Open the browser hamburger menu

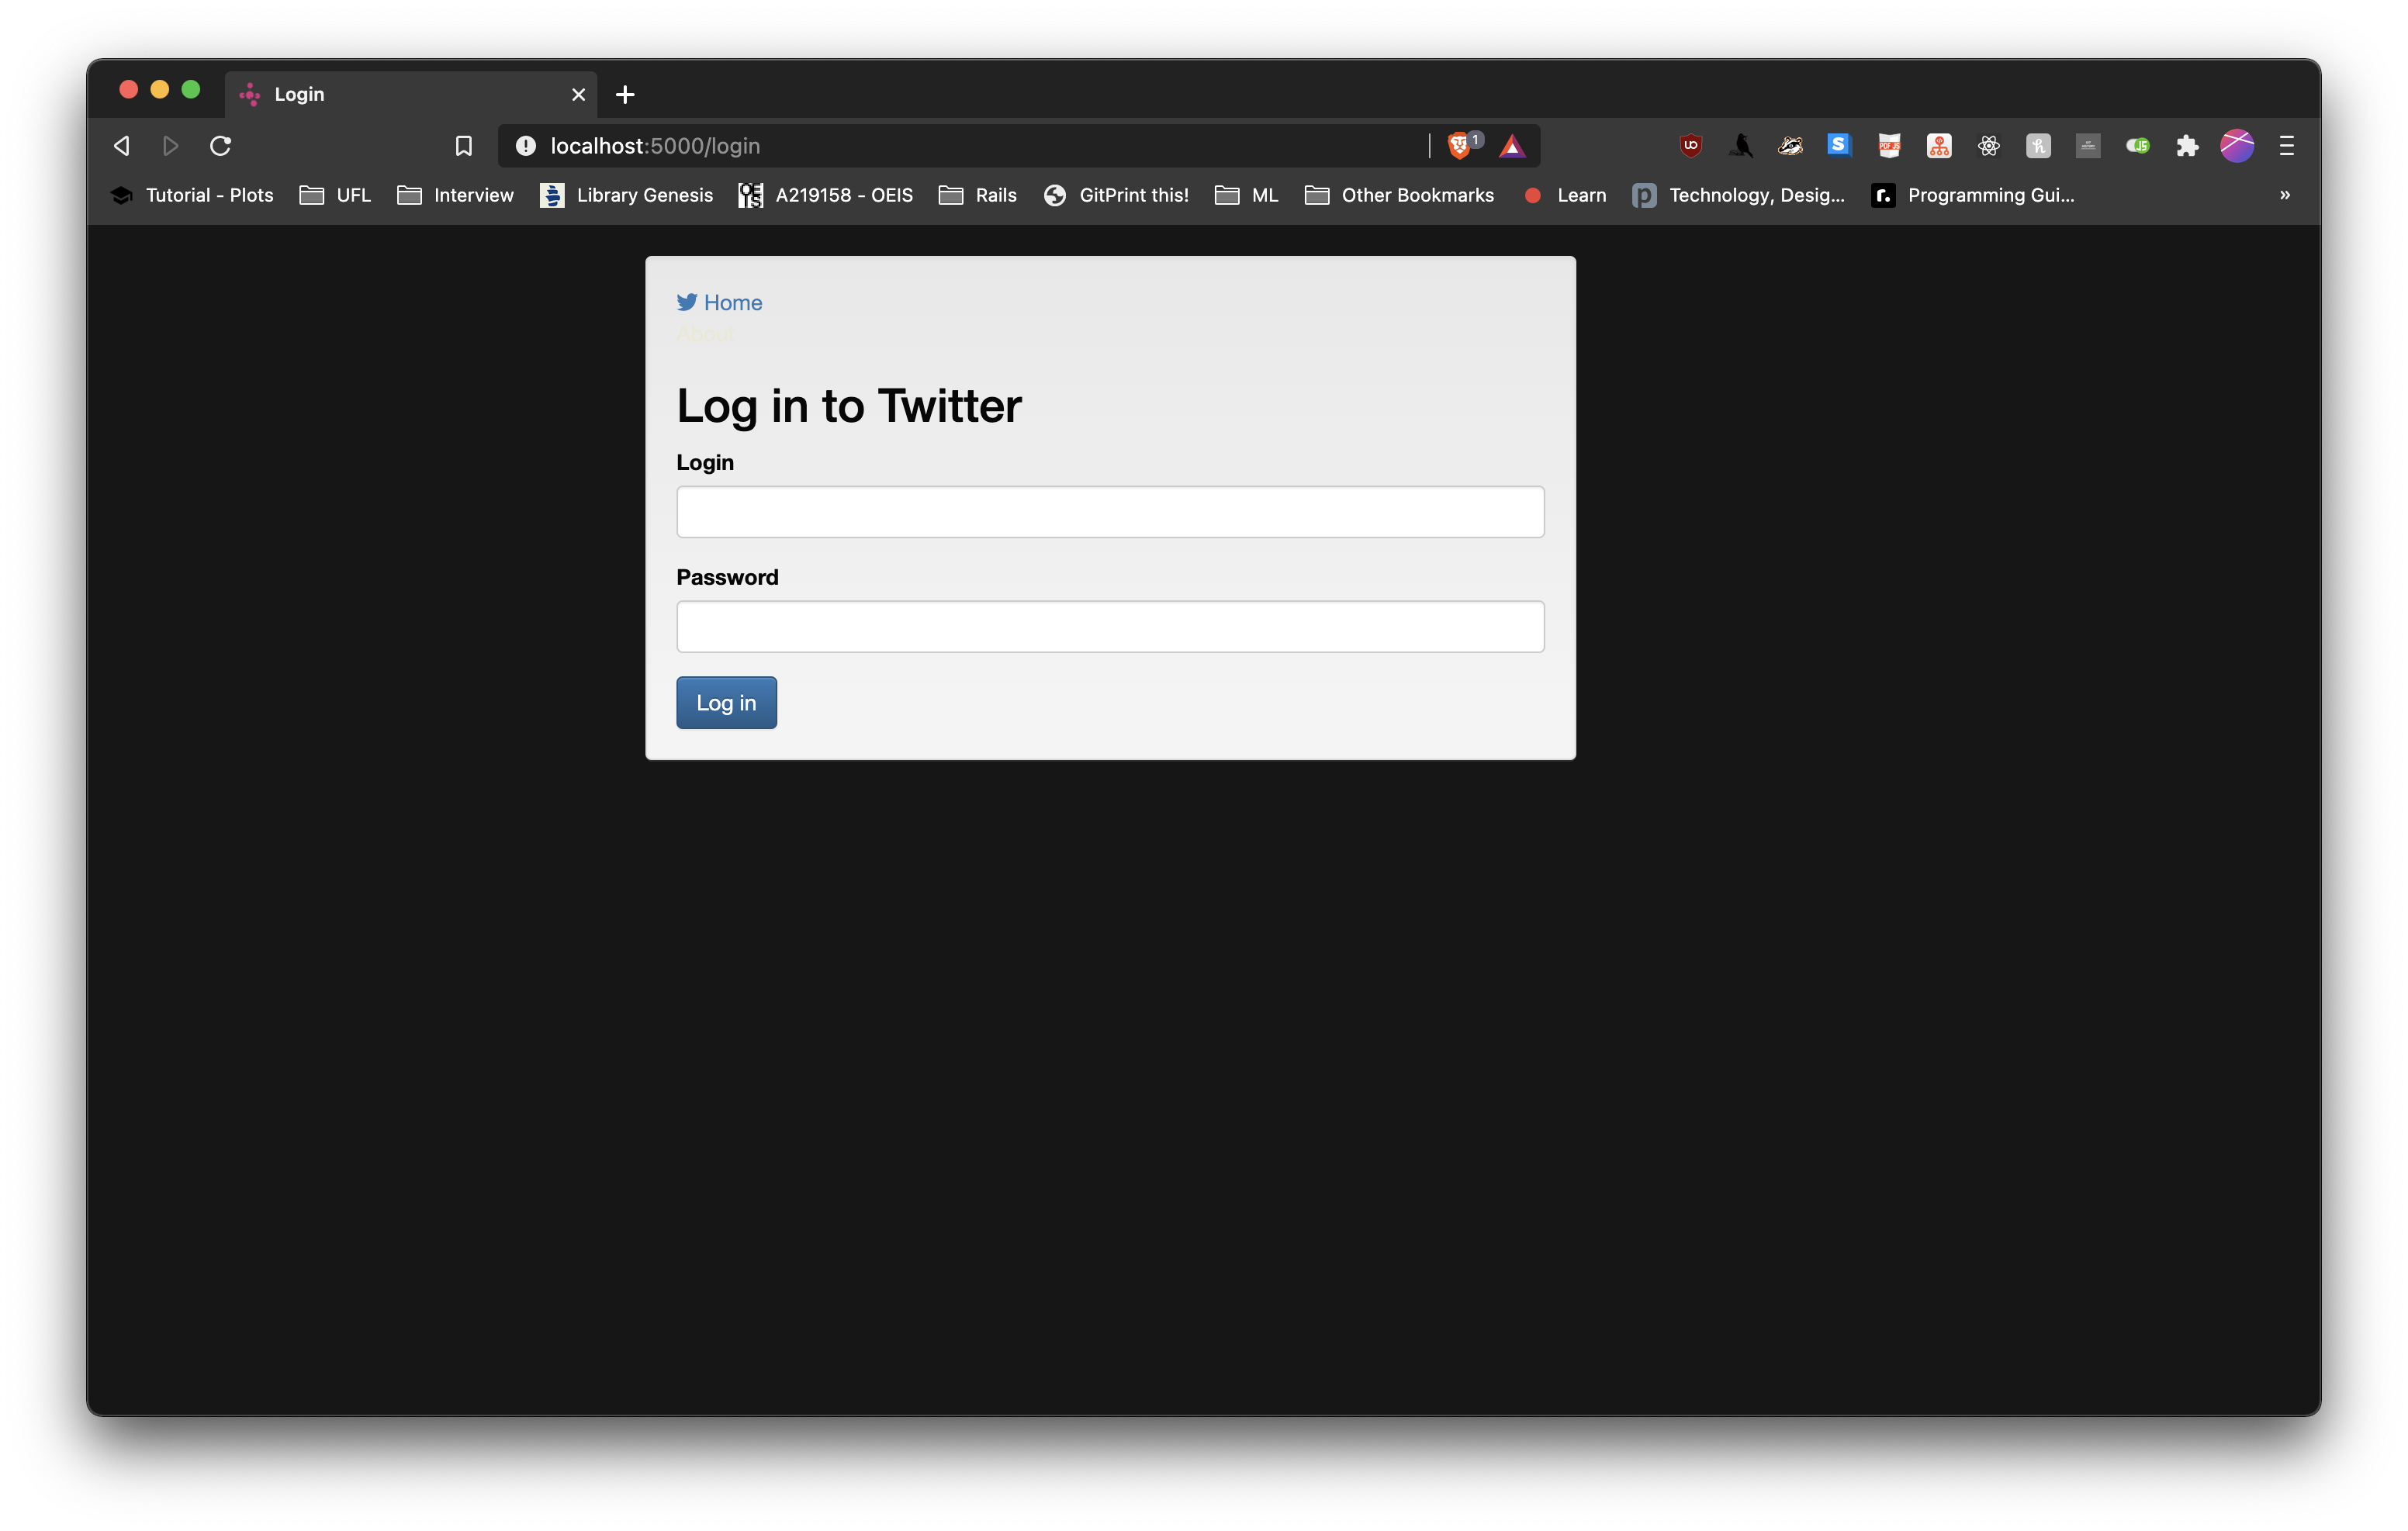(x=2286, y=146)
